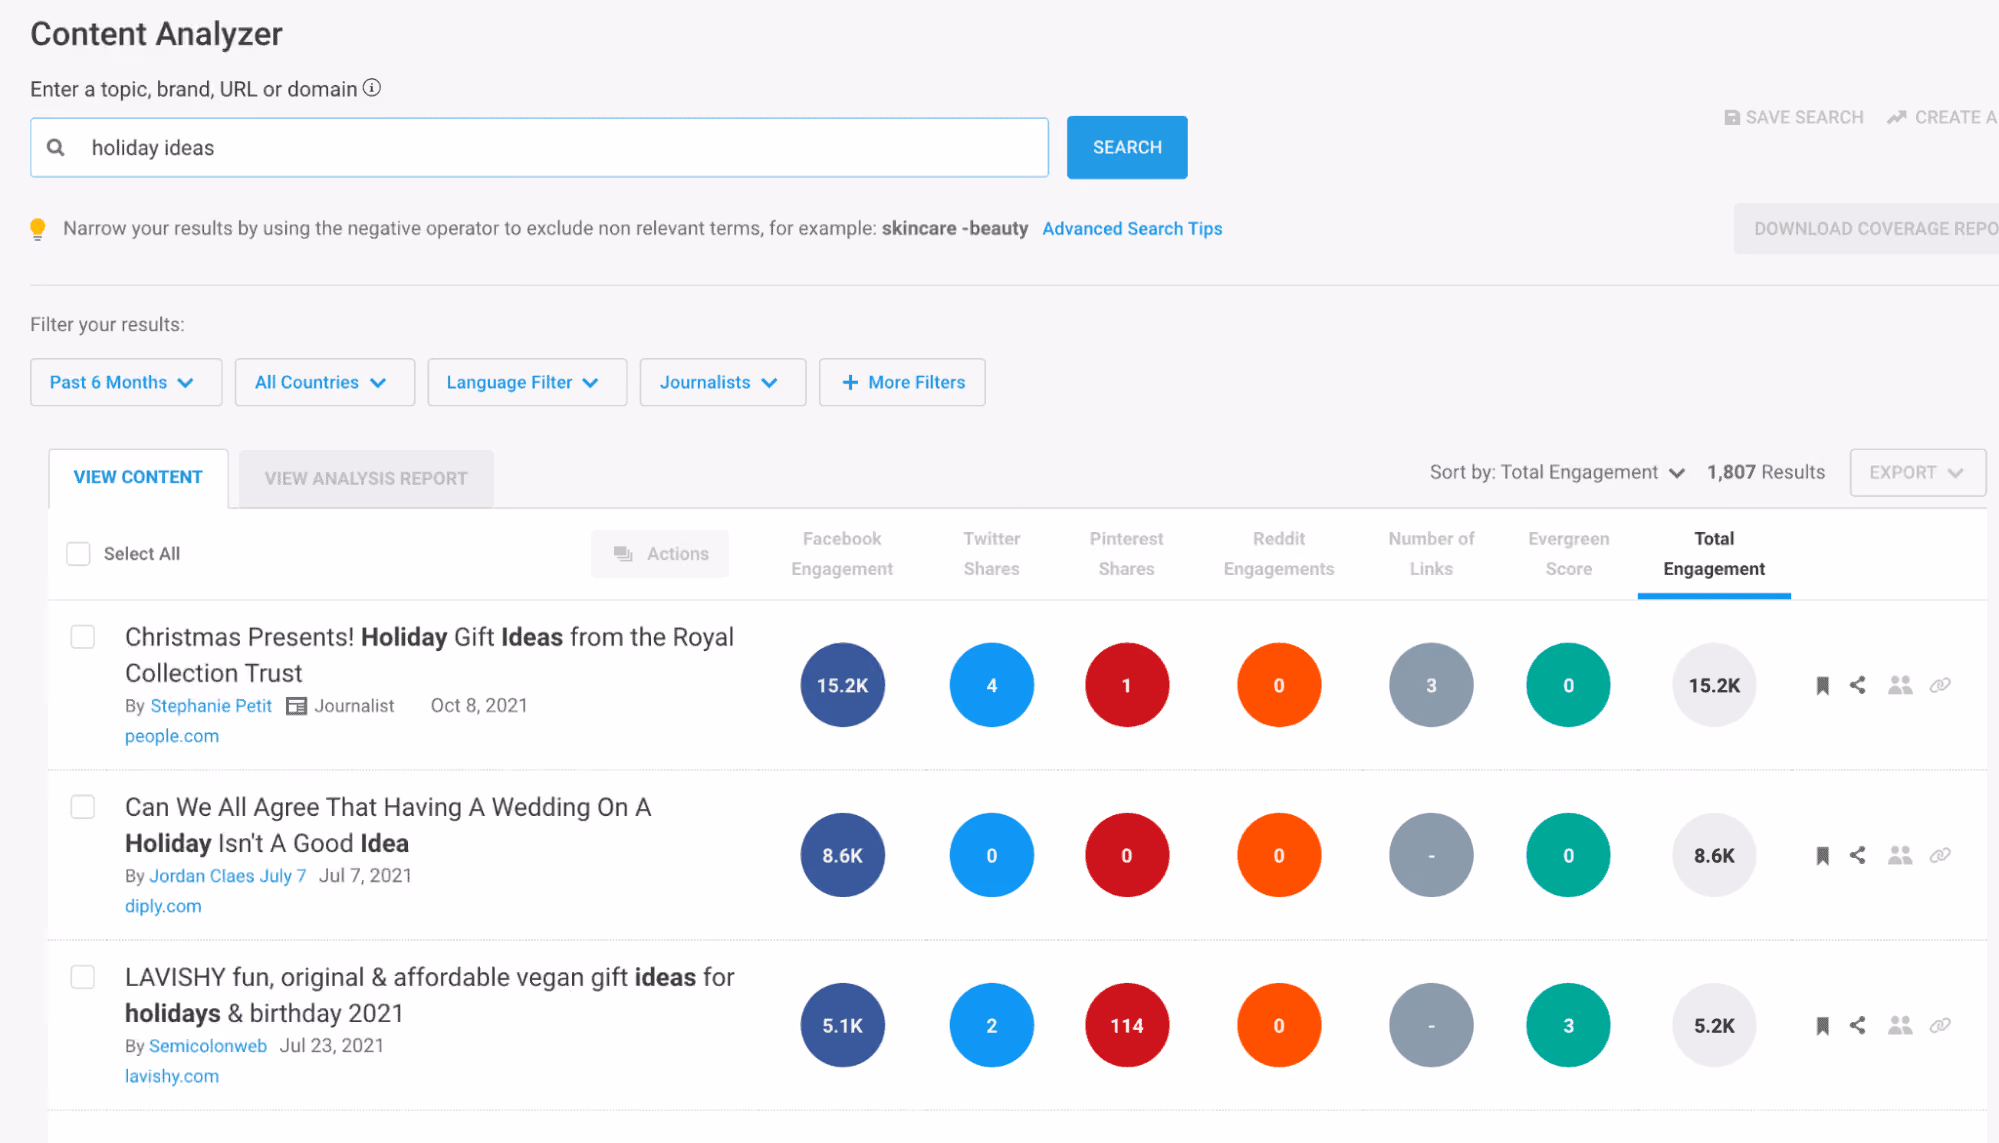Screen dimensions: 1999x1143
Task: Sort by Twitter Shares column header
Action: tap(991, 554)
